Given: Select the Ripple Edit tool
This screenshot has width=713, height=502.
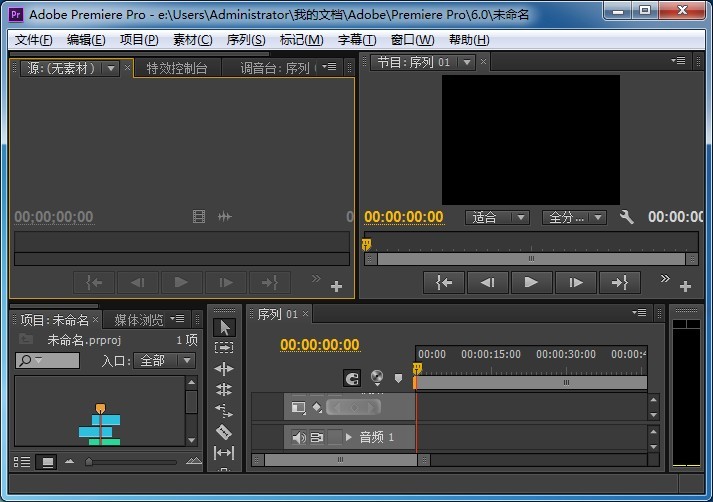Looking at the screenshot, I should click(x=224, y=369).
